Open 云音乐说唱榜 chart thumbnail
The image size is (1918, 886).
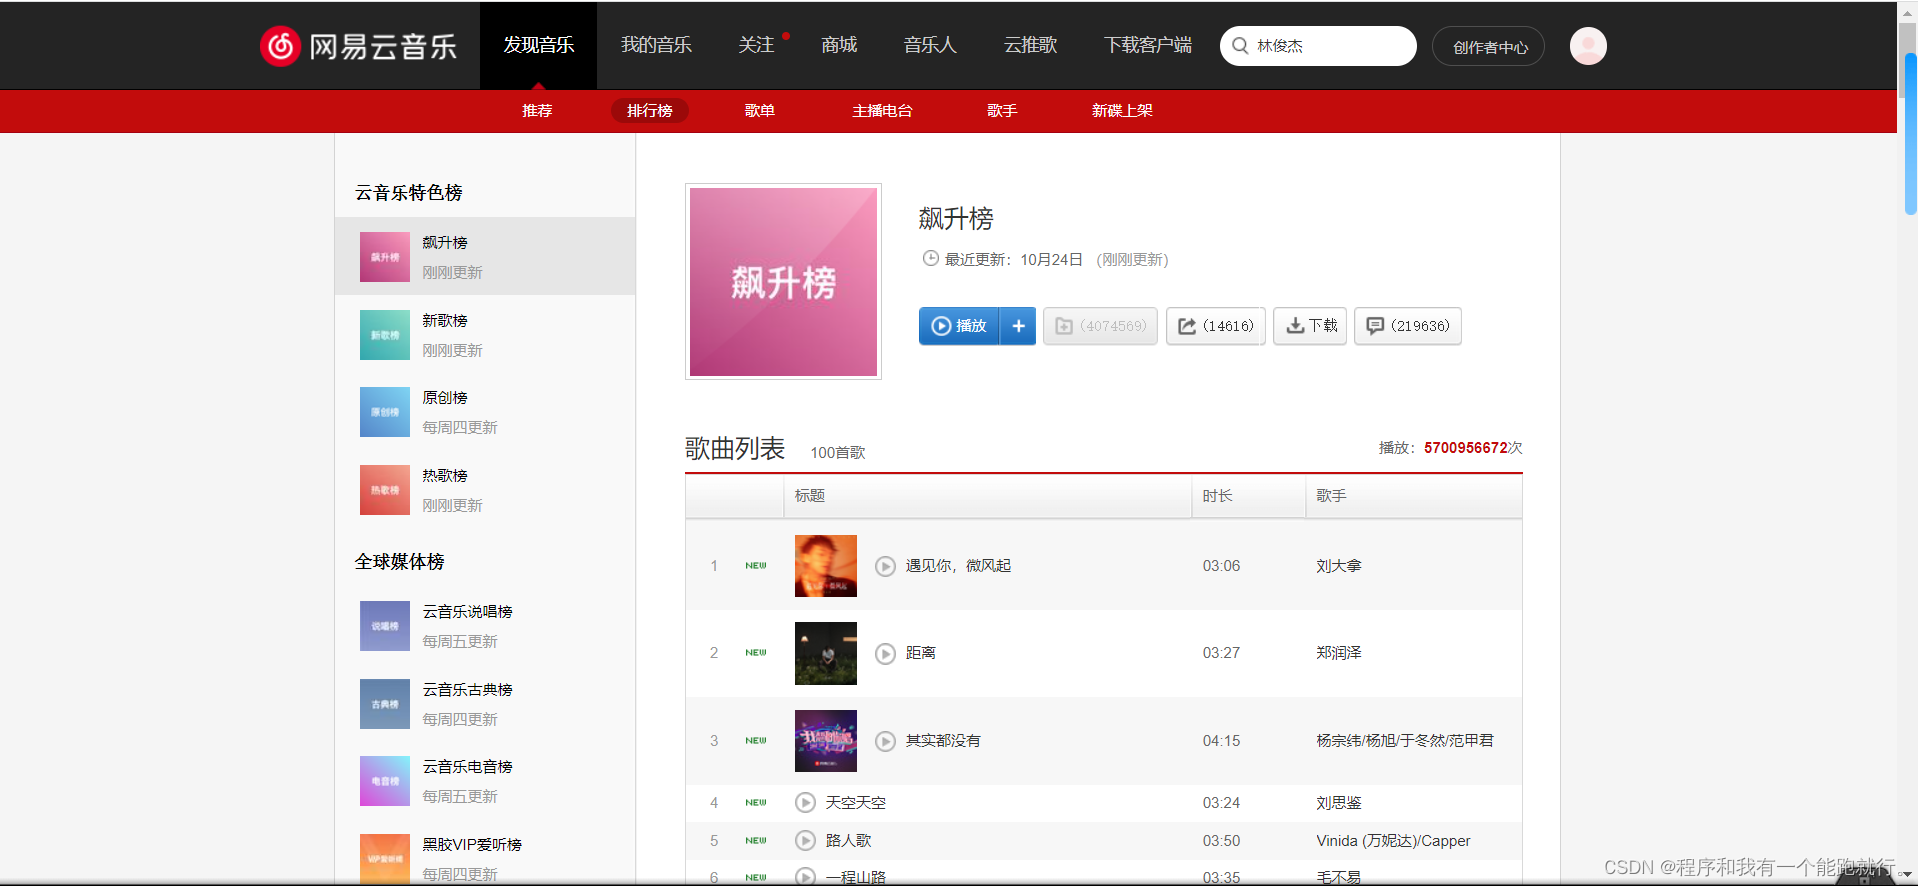pyautogui.click(x=385, y=626)
